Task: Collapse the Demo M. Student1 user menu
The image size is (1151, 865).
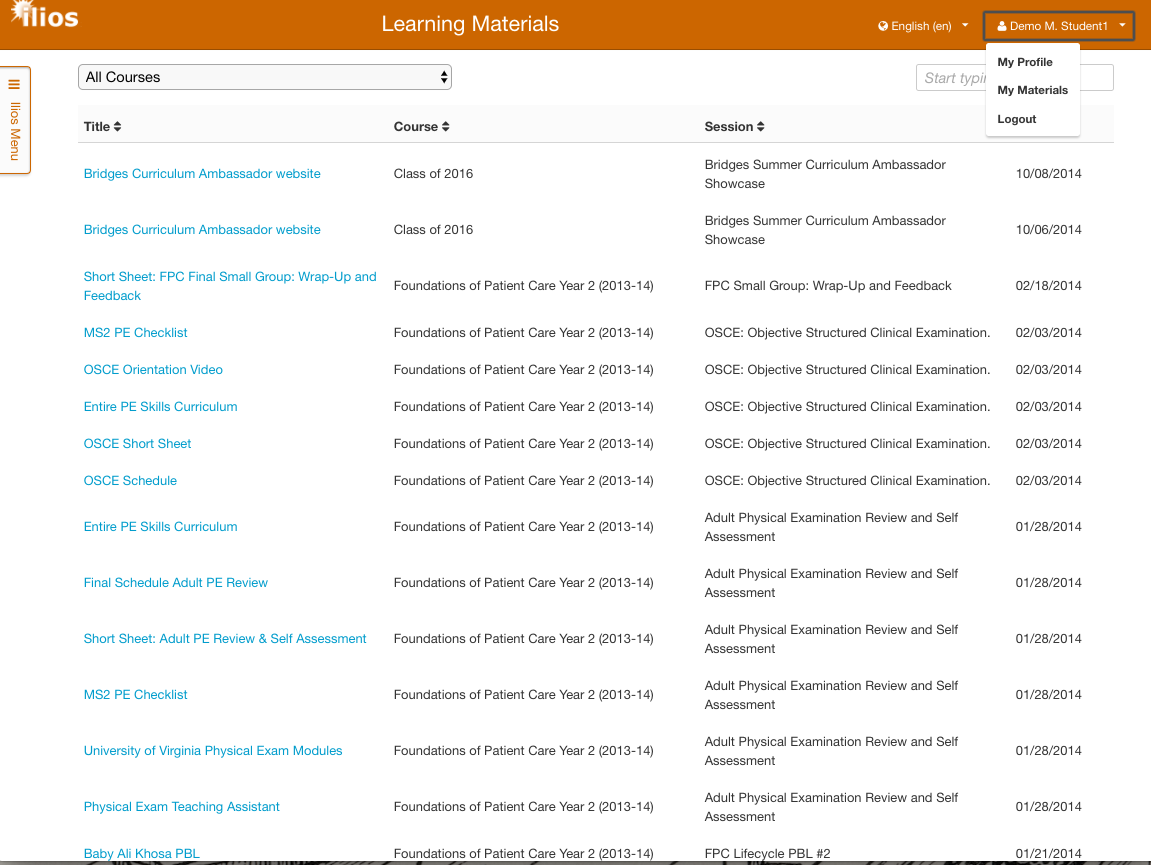Action: [1059, 26]
